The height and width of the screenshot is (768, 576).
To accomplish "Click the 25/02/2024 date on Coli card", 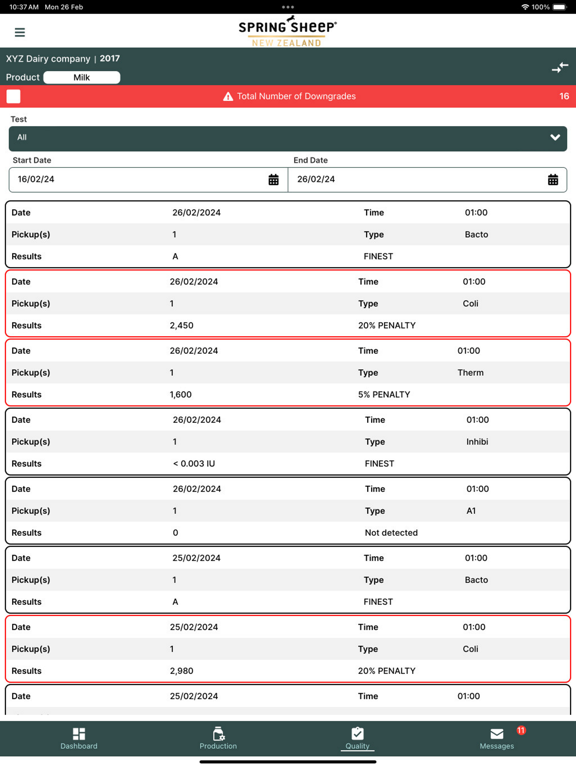I will 194,627.
